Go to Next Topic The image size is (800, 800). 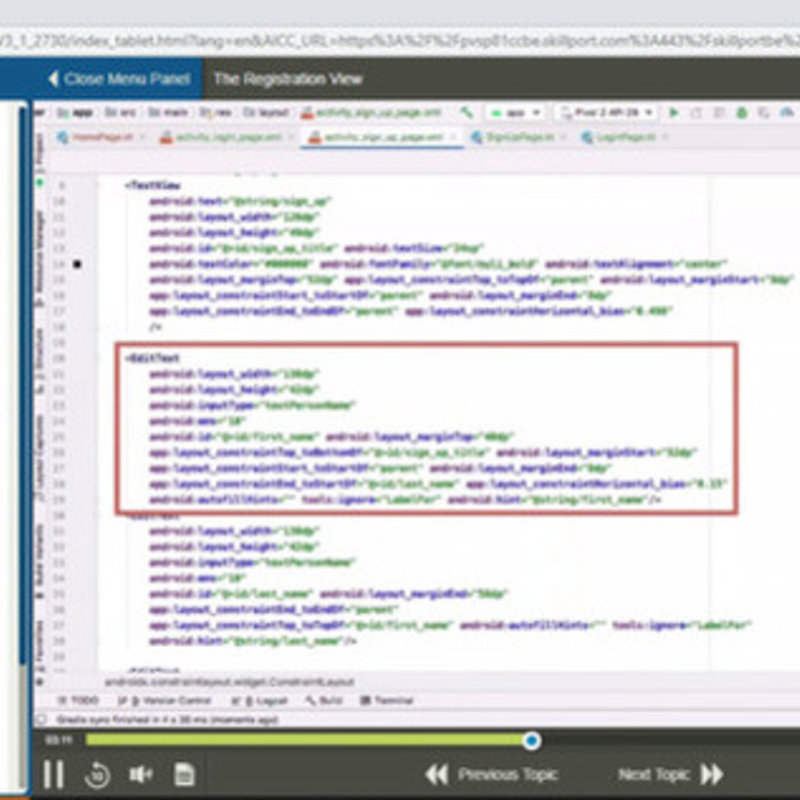671,774
